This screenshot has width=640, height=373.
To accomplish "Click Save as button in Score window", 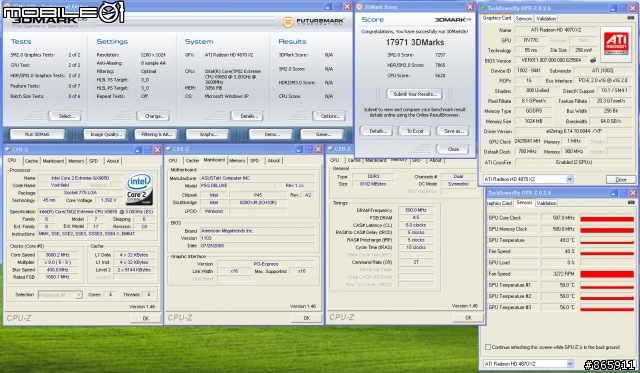I will (x=453, y=131).
